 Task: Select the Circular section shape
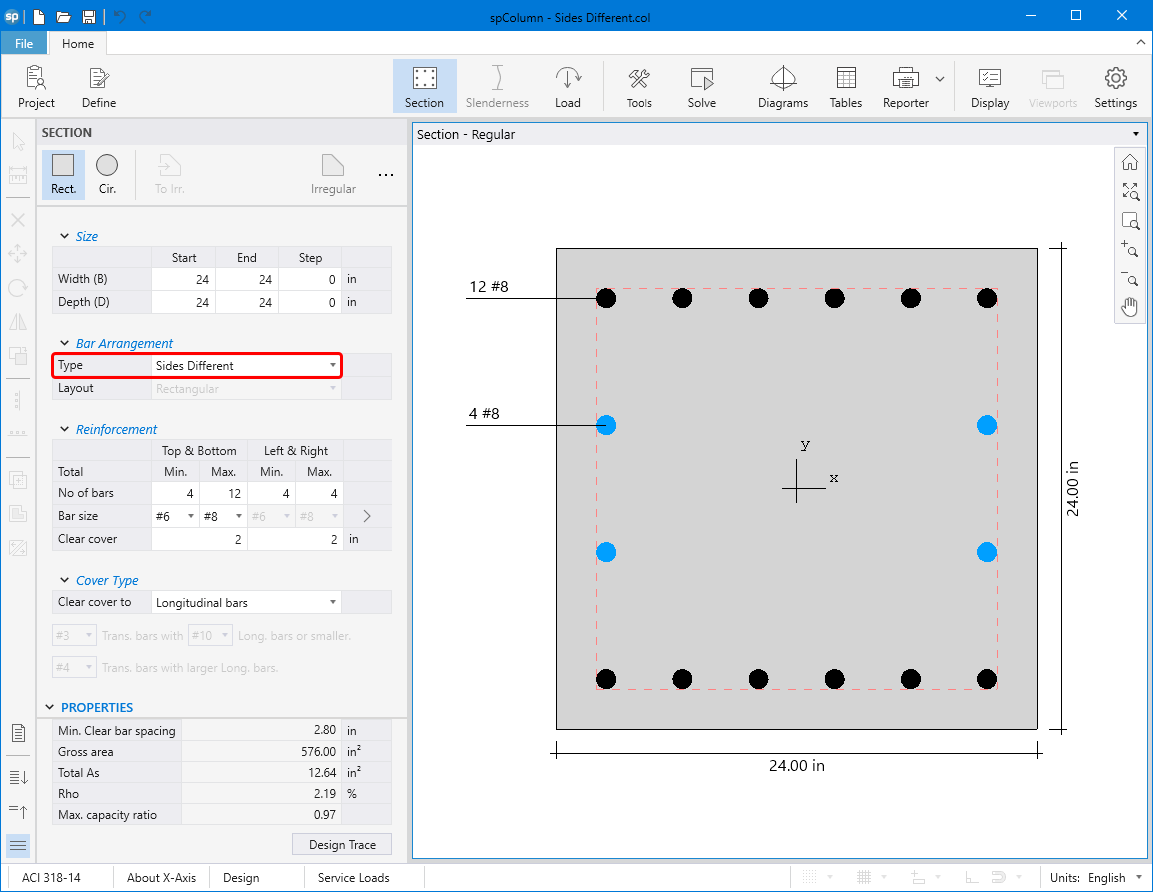tap(107, 174)
